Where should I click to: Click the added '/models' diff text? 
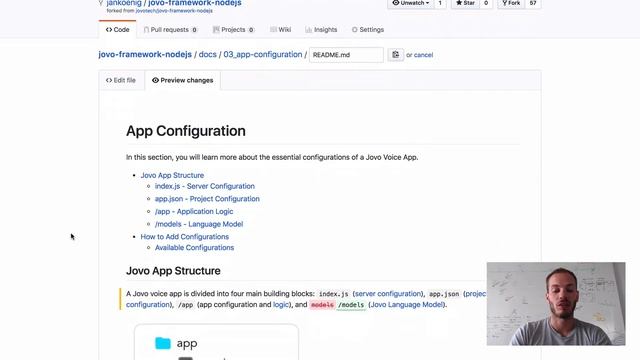(x=351, y=305)
